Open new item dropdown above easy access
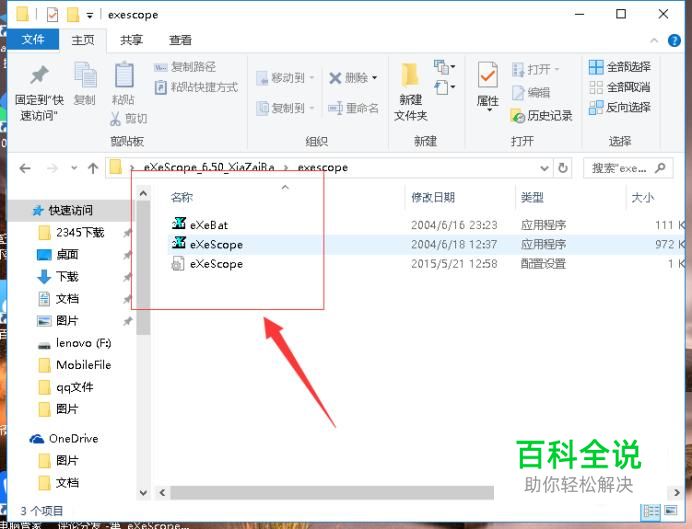 coord(445,67)
